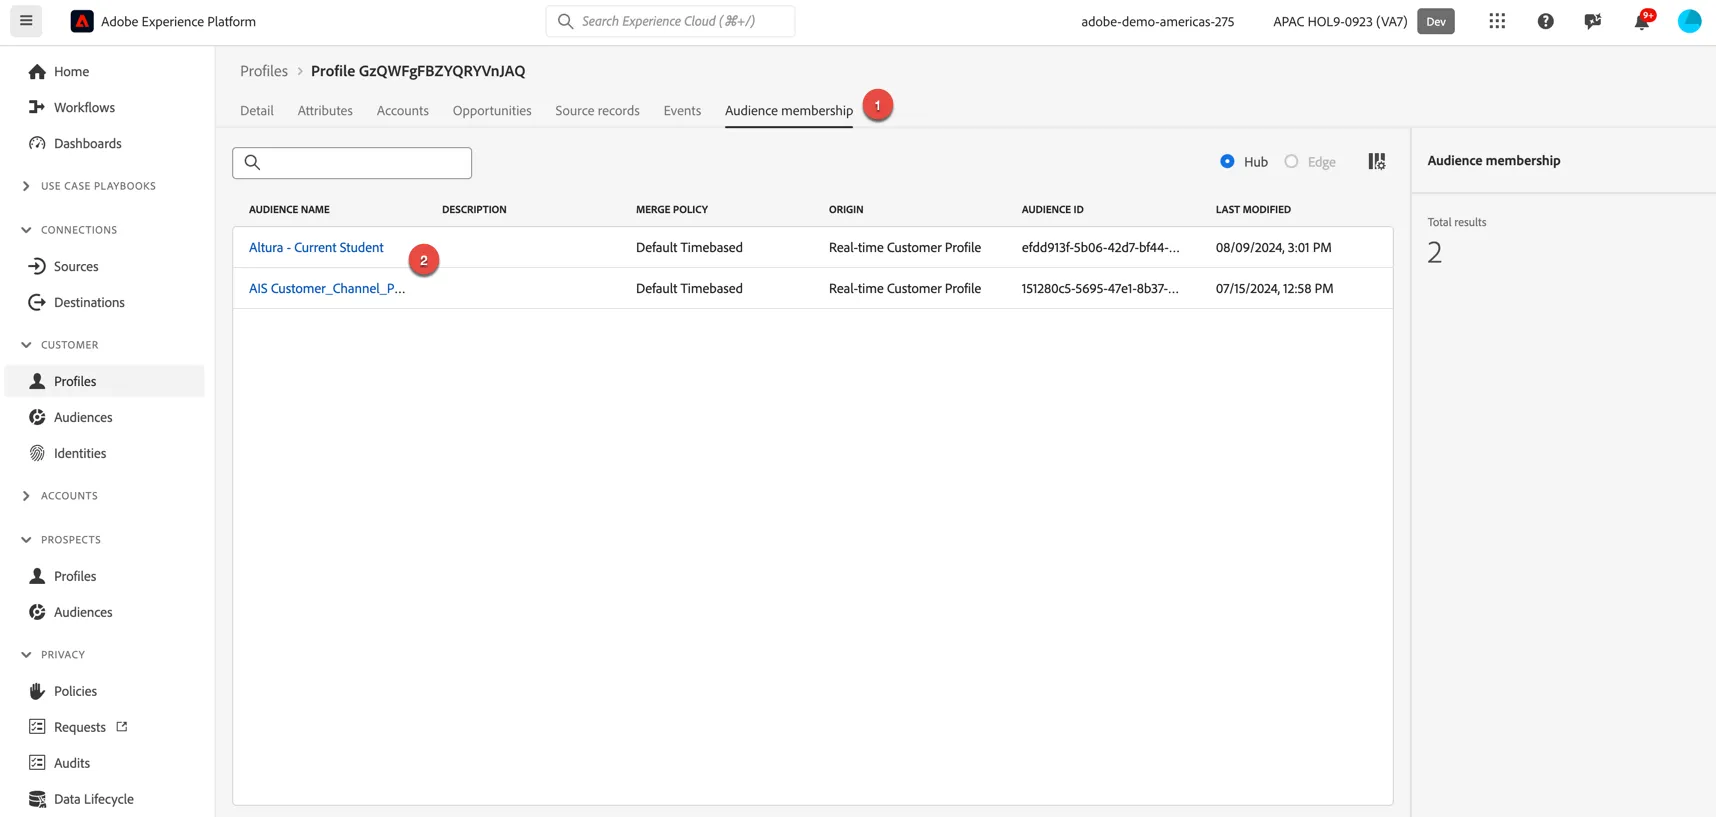
Task: Open the app switcher grid
Action: (1497, 21)
